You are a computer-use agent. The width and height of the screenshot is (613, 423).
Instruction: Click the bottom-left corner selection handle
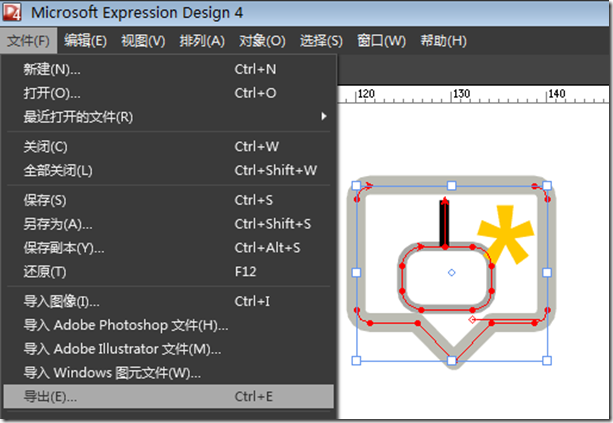(x=356, y=360)
